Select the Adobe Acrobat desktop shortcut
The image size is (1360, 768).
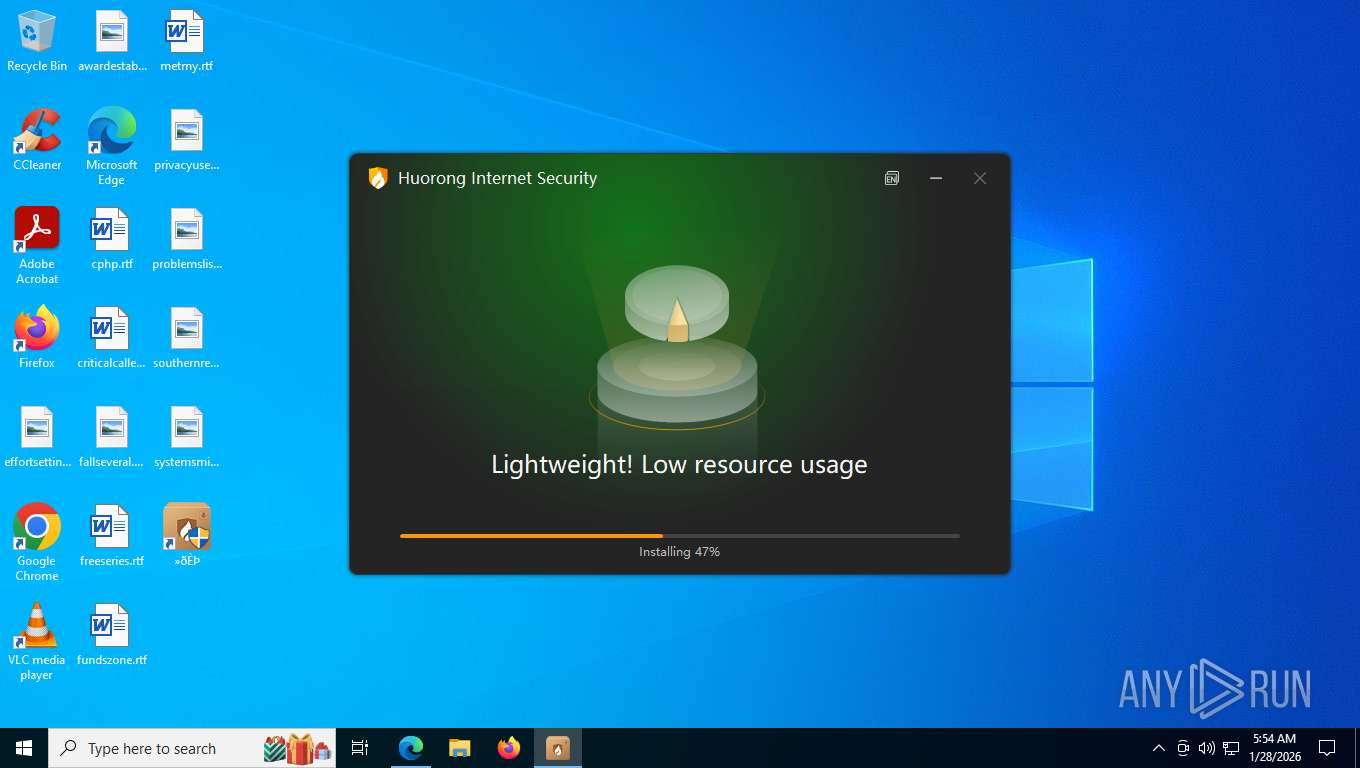pyautogui.click(x=37, y=246)
